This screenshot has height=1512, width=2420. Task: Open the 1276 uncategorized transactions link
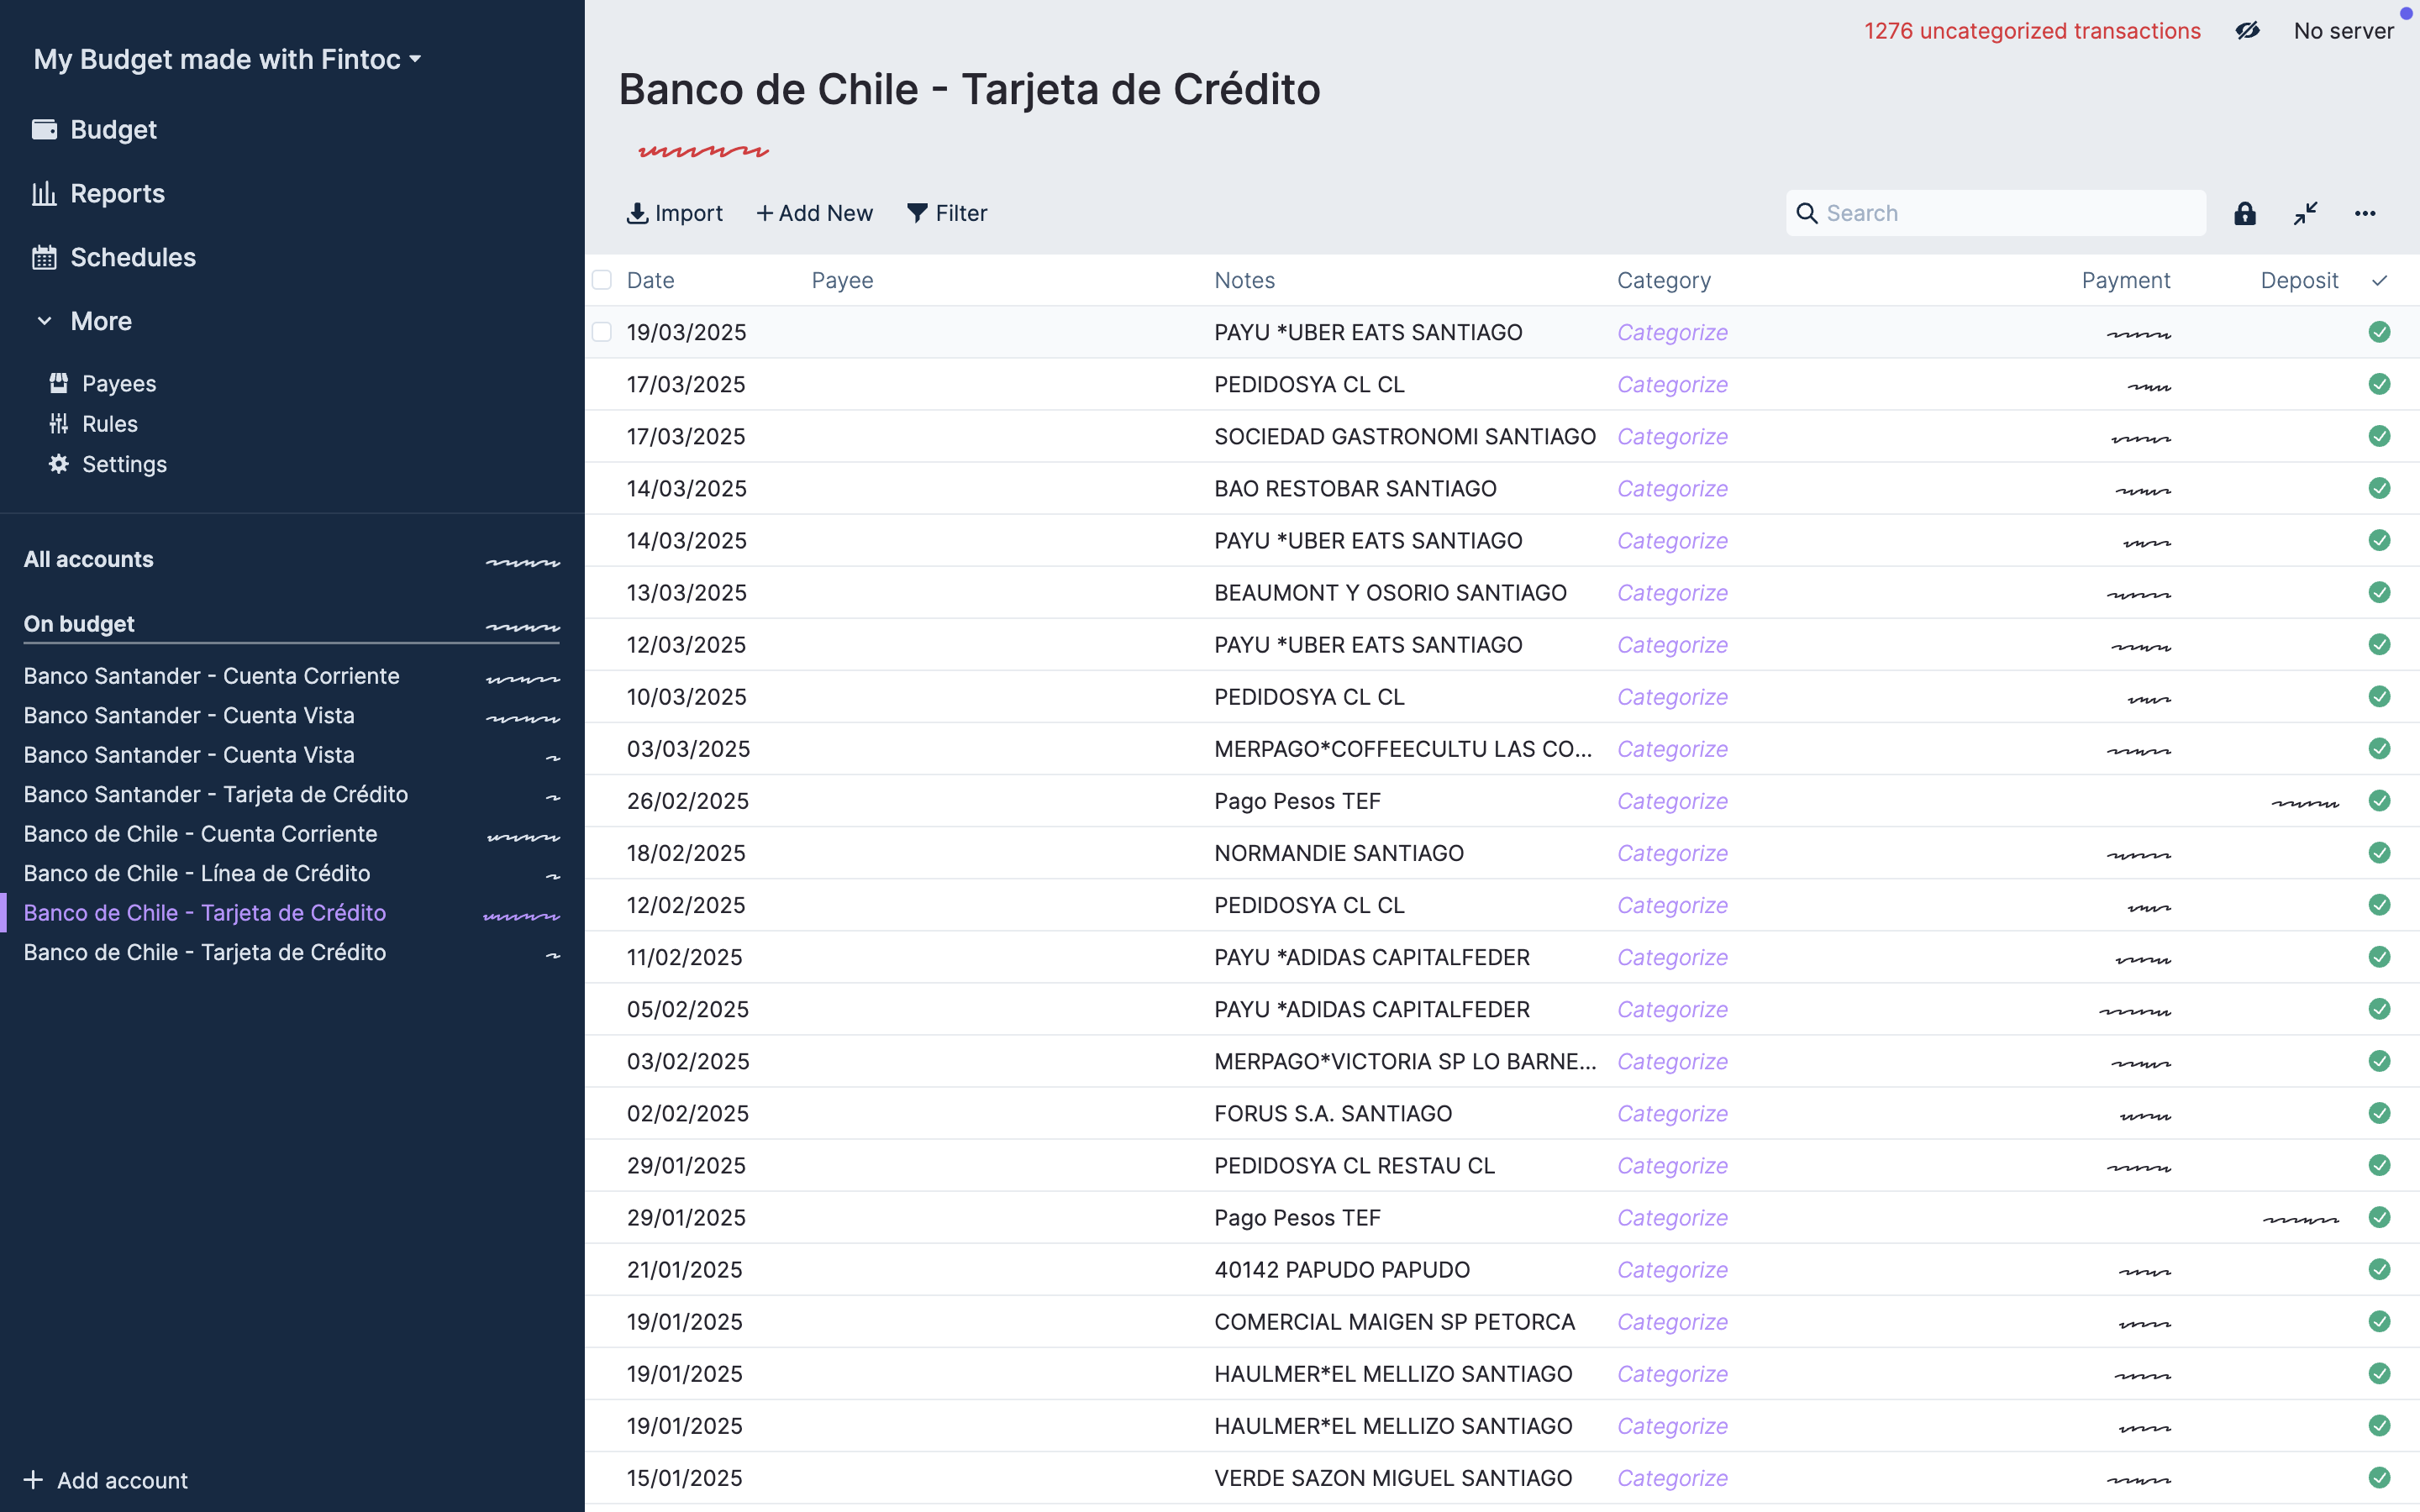point(2031,31)
